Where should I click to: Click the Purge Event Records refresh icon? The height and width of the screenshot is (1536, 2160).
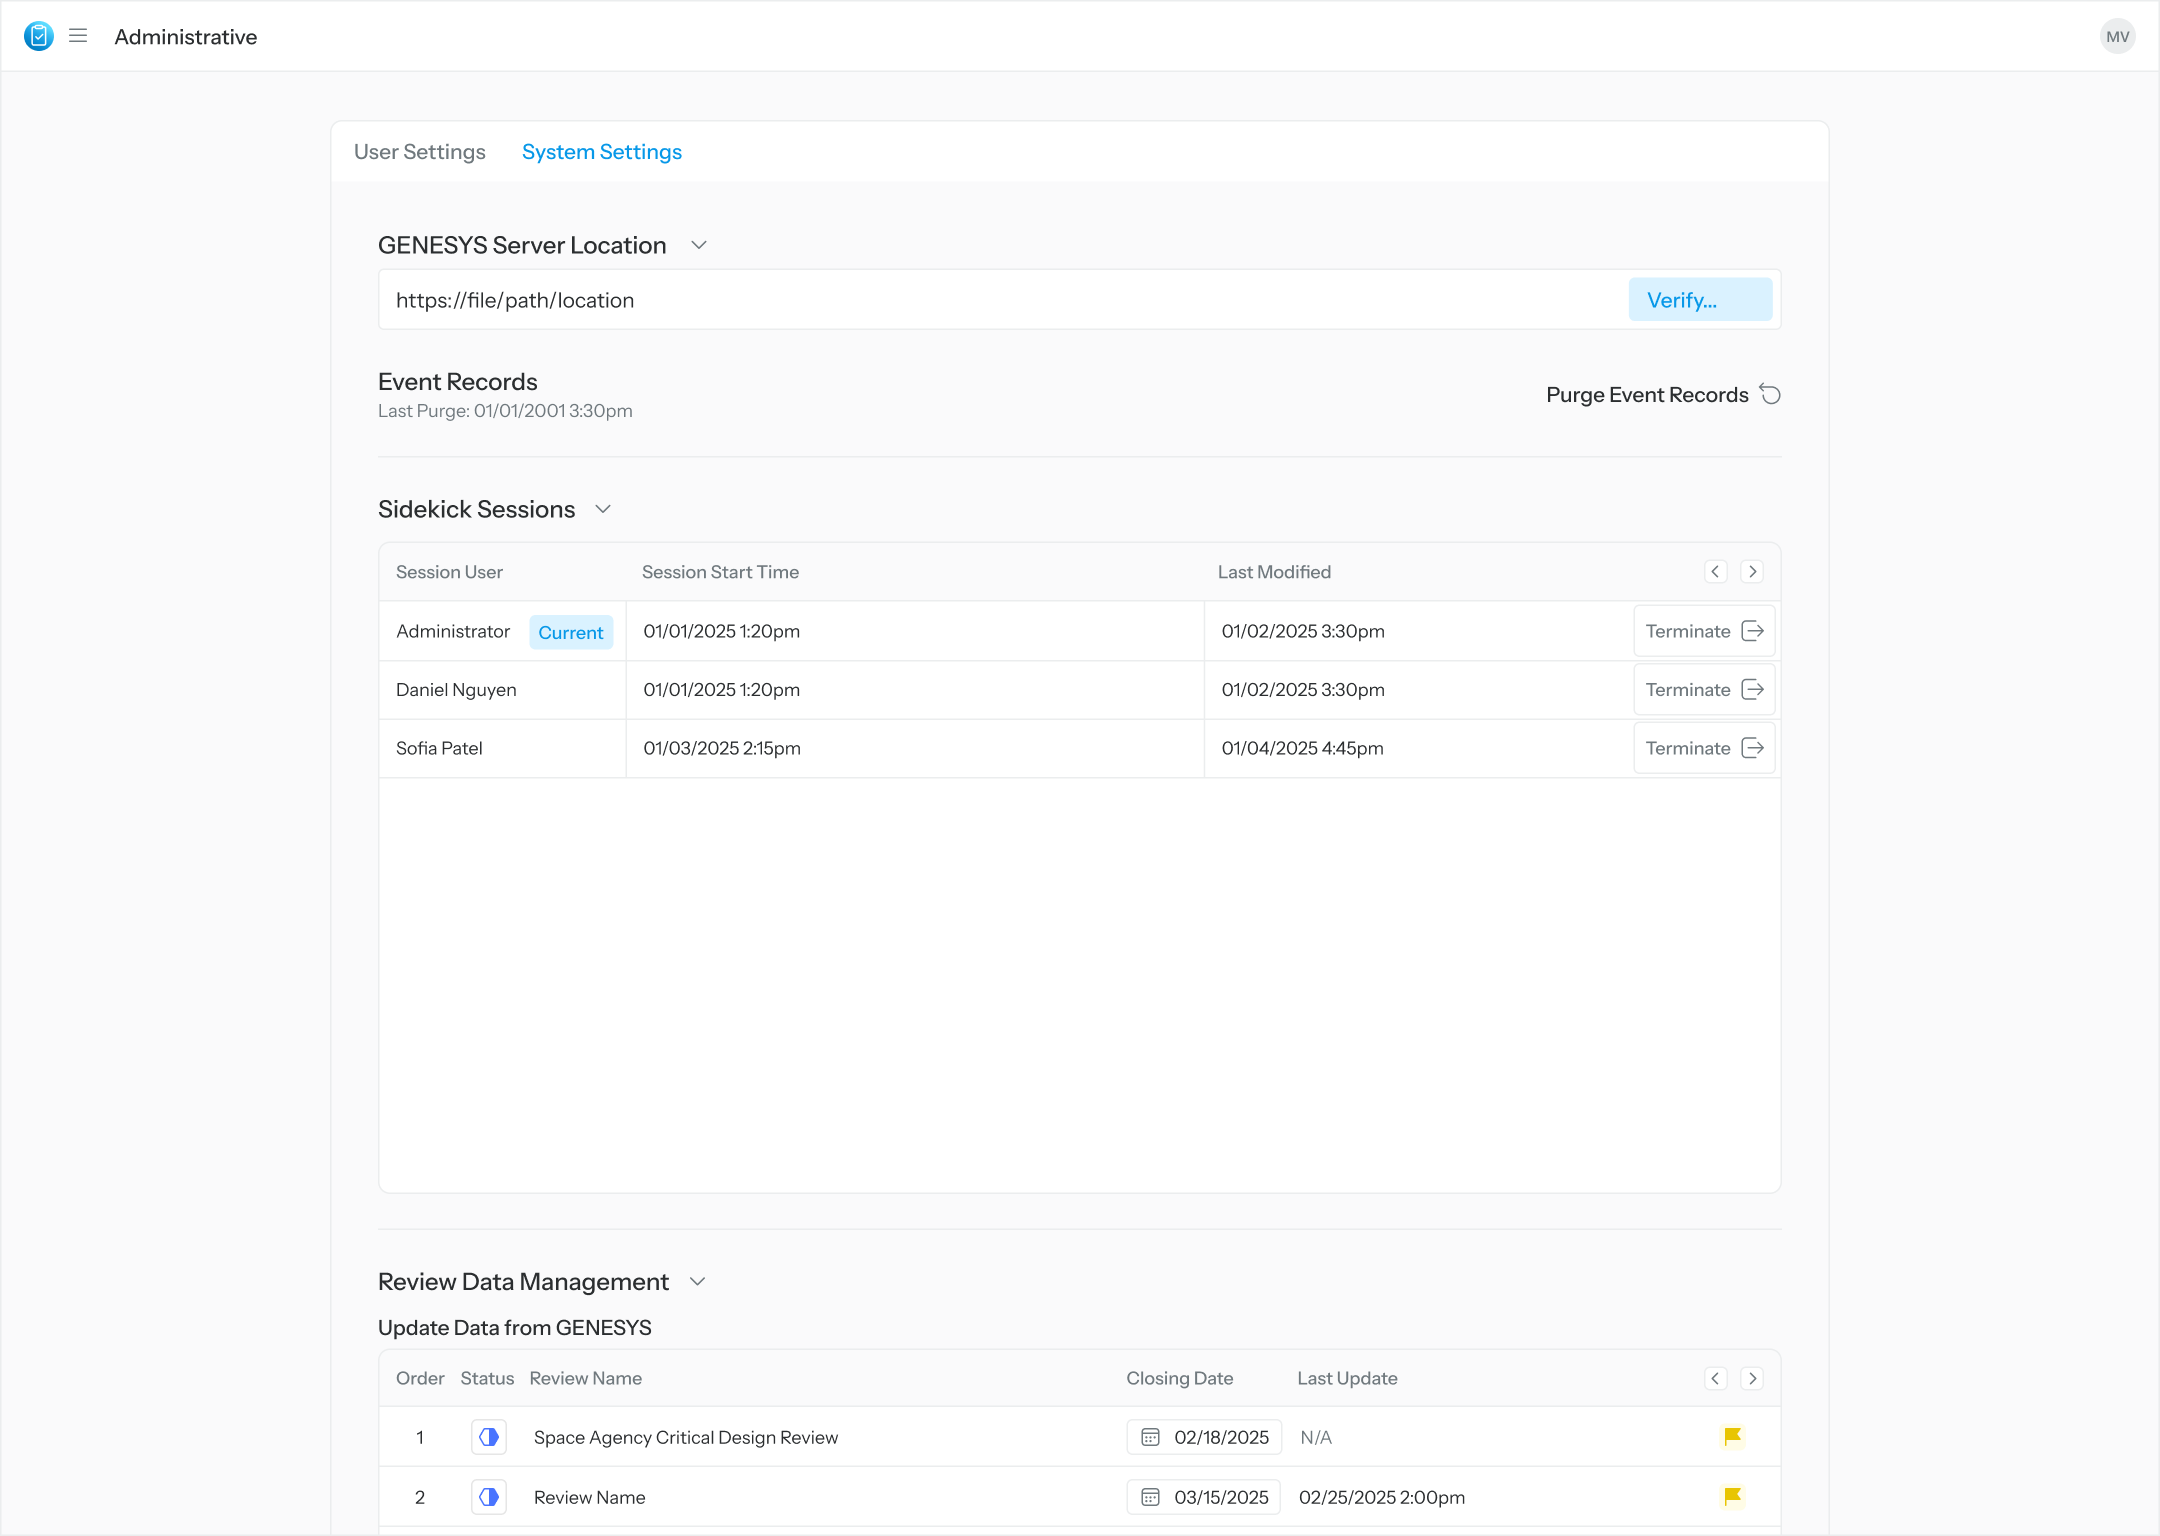tap(1770, 395)
